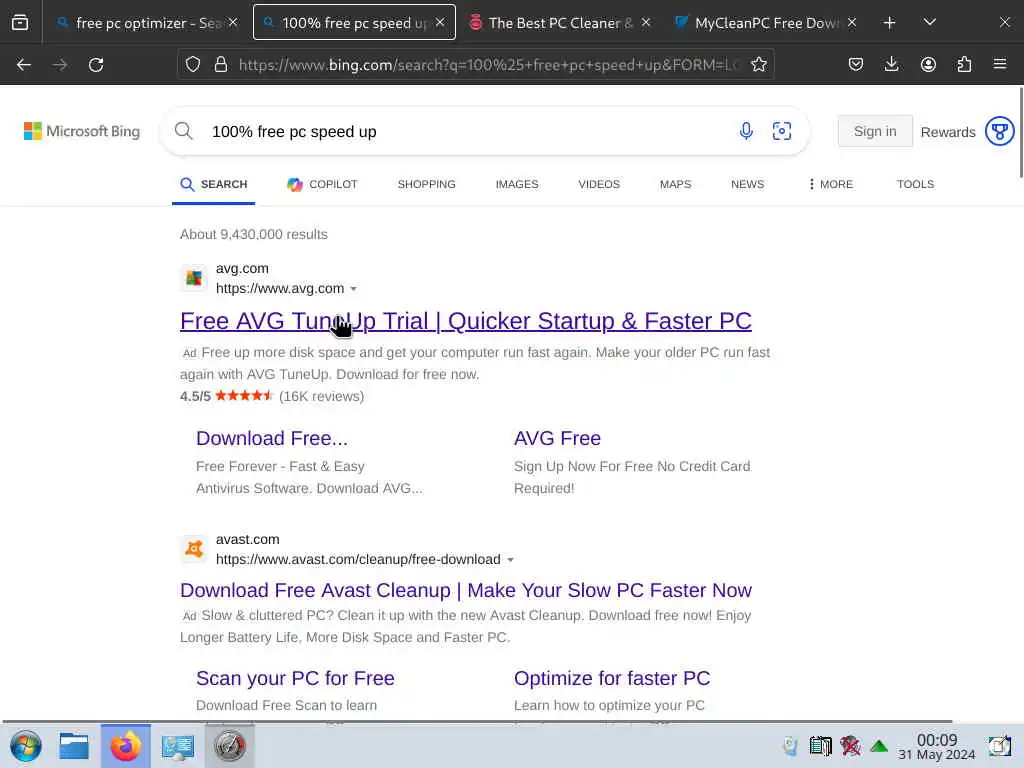Close the '100% free pc speed up' tab
This screenshot has height=768, width=1024.
coord(440,22)
